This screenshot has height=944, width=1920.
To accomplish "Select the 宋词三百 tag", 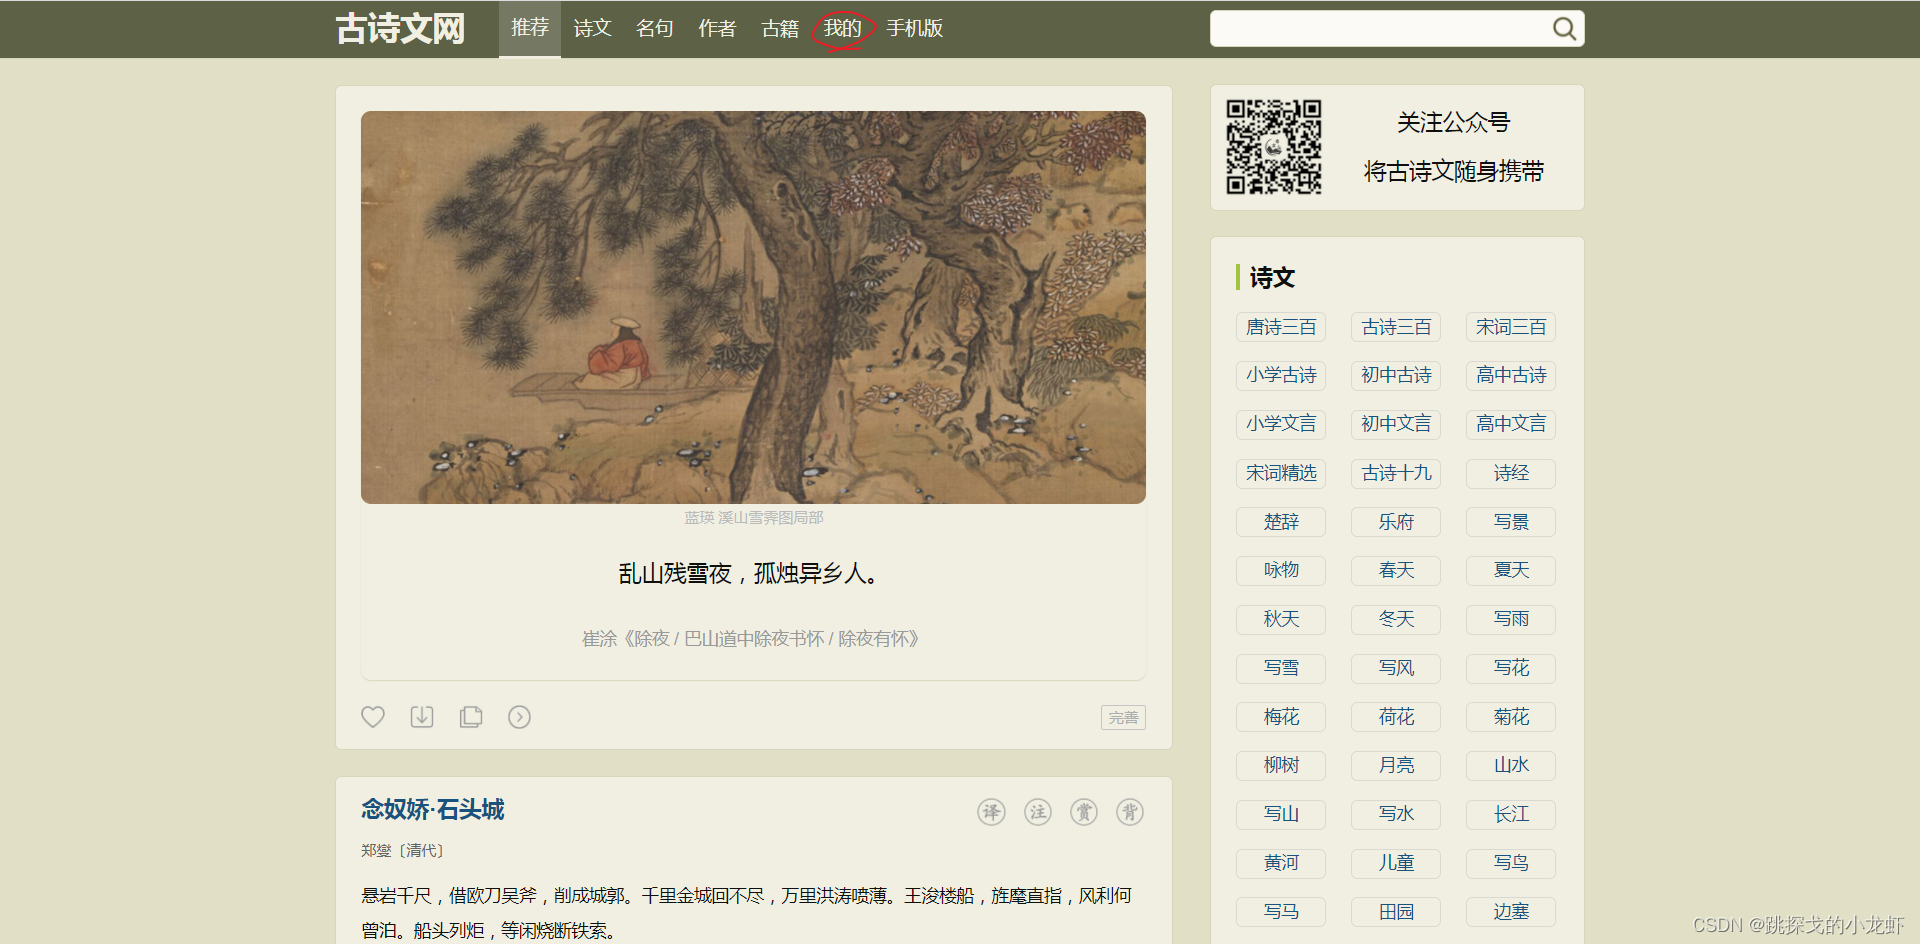I will coord(1511,327).
